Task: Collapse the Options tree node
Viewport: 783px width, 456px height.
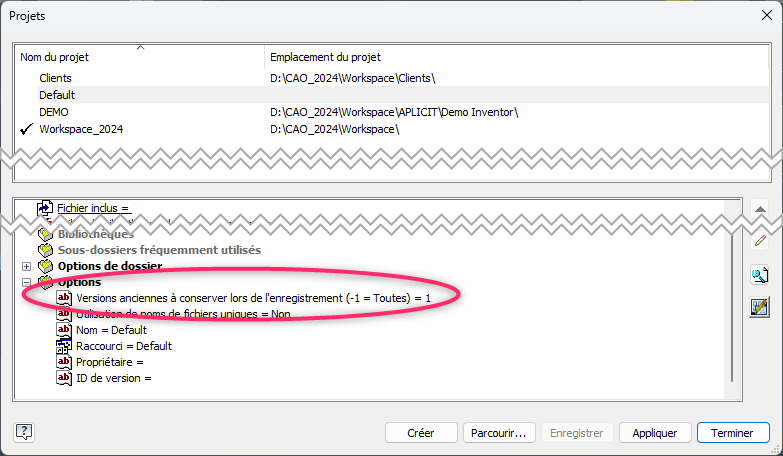Action: click(x=26, y=282)
